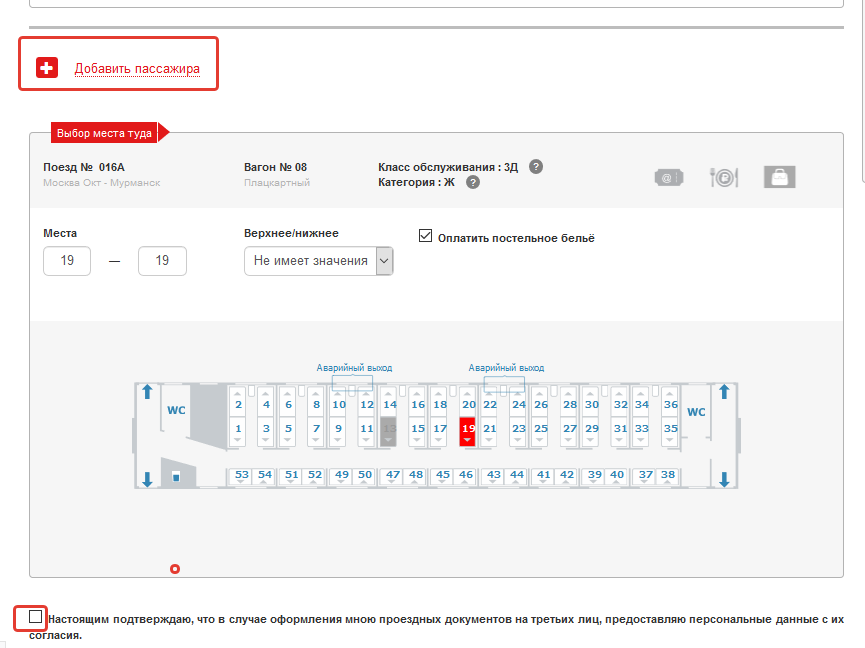
Task: Click the meal service icon
Action: (x=724, y=178)
